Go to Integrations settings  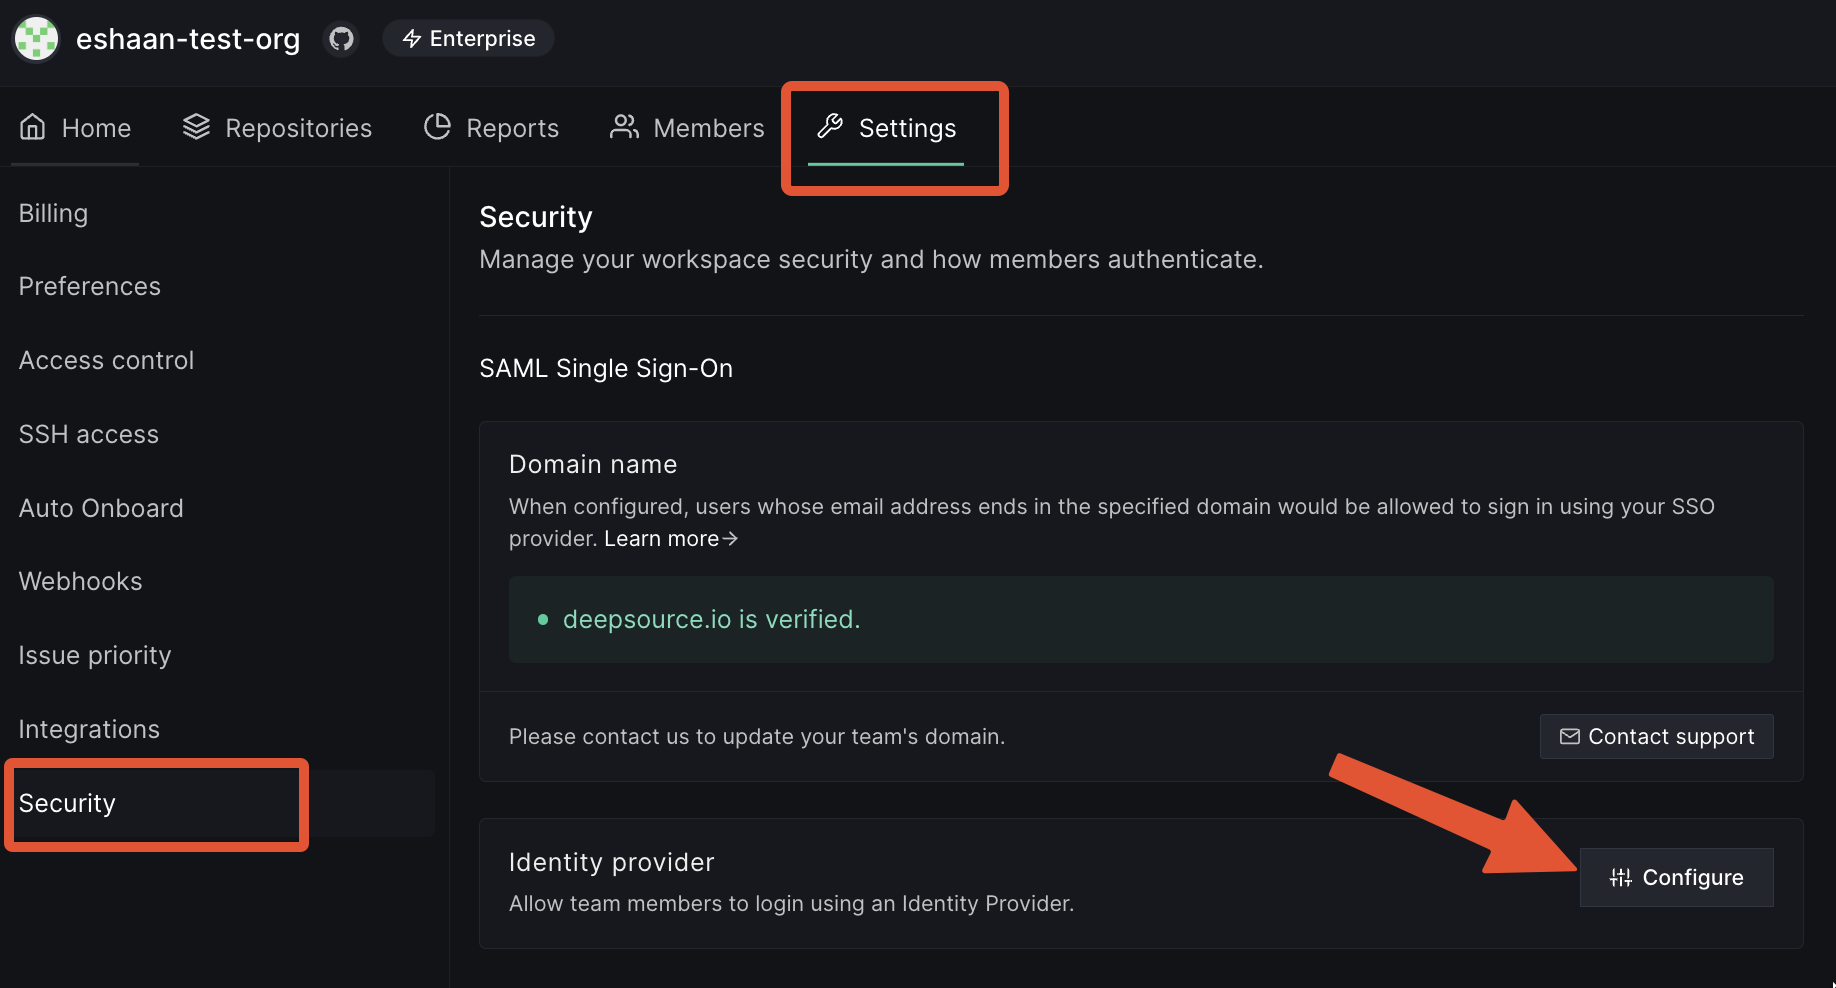tap(90, 729)
